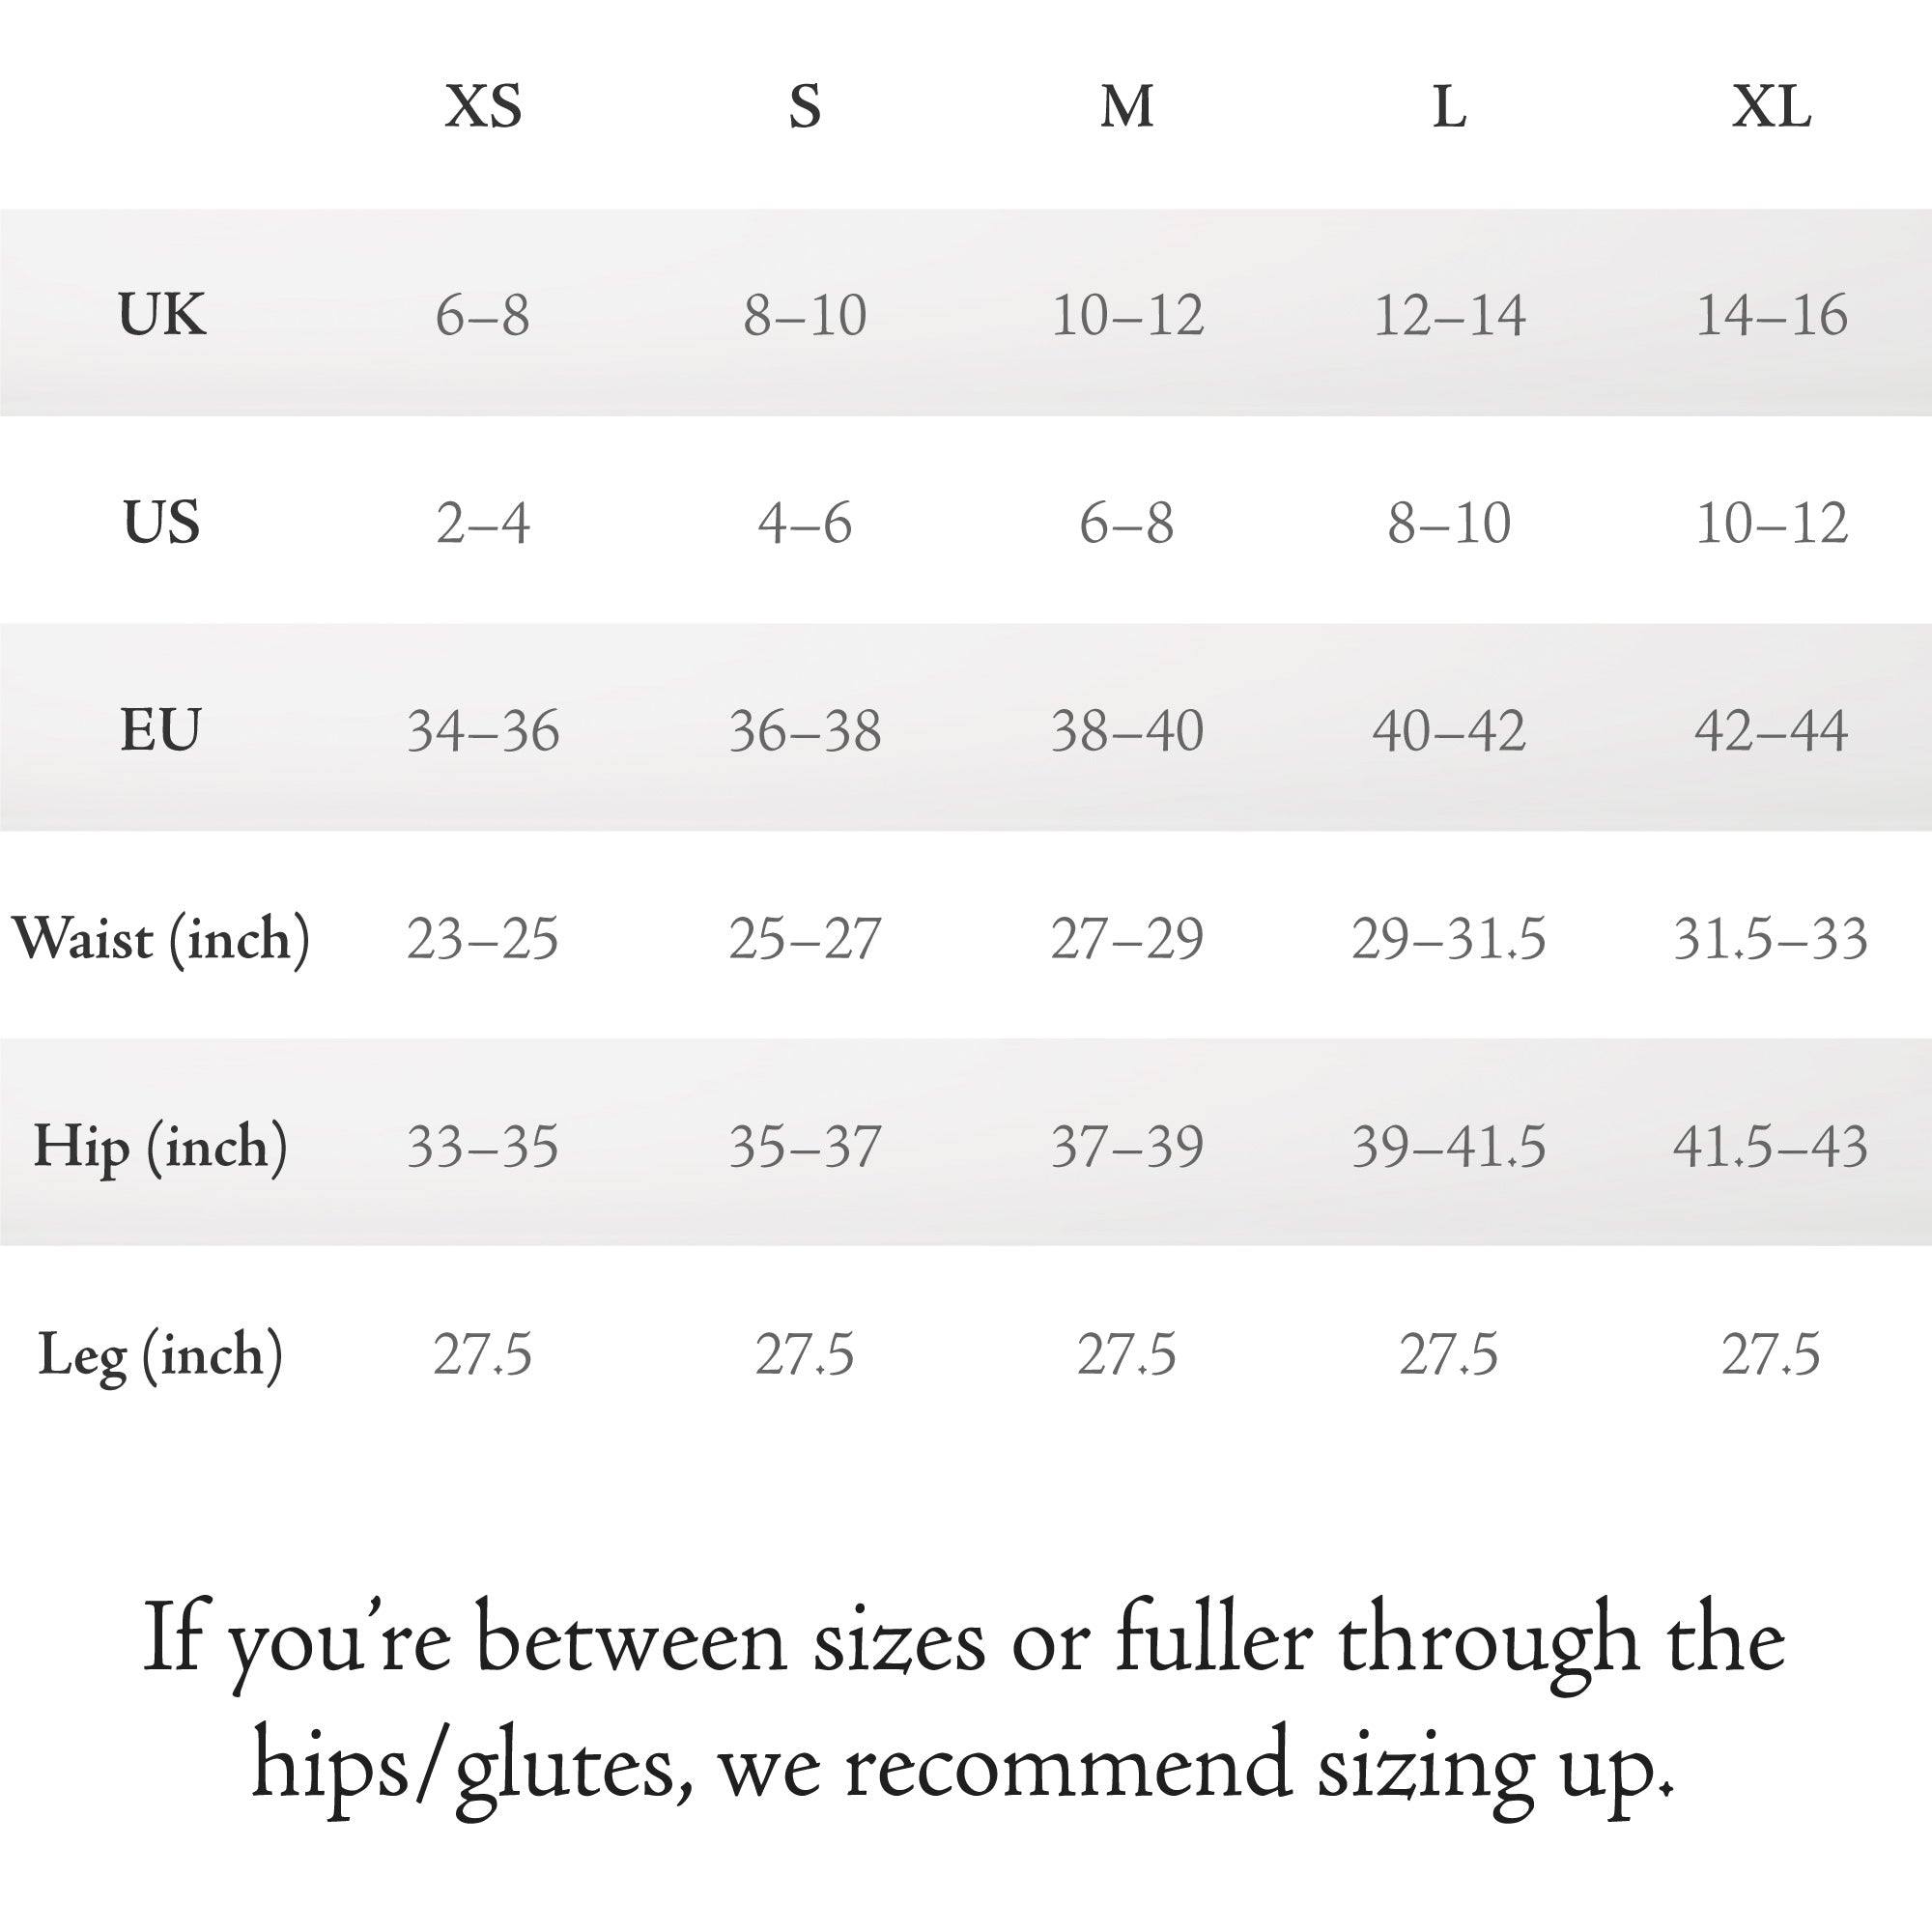Click the UK row label
Image resolution: width=1932 pixels, height=1932 pixels.
[162, 314]
